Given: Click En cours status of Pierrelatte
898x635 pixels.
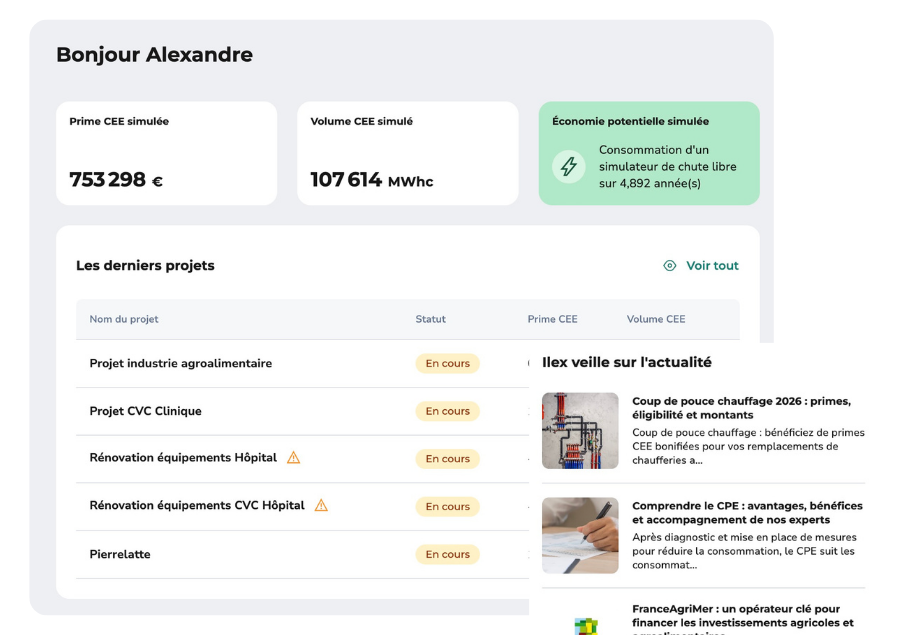Looking at the screenshot, I should (x=447, y=554).
